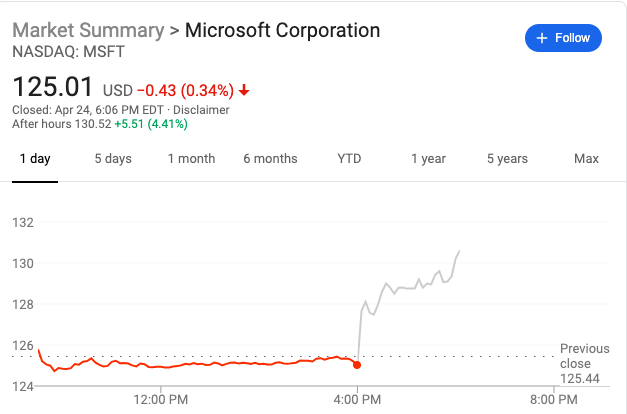This screenshot has height=414, width=627.
Task: Switch to the 1 year range
Action: (x=428, y=159)
